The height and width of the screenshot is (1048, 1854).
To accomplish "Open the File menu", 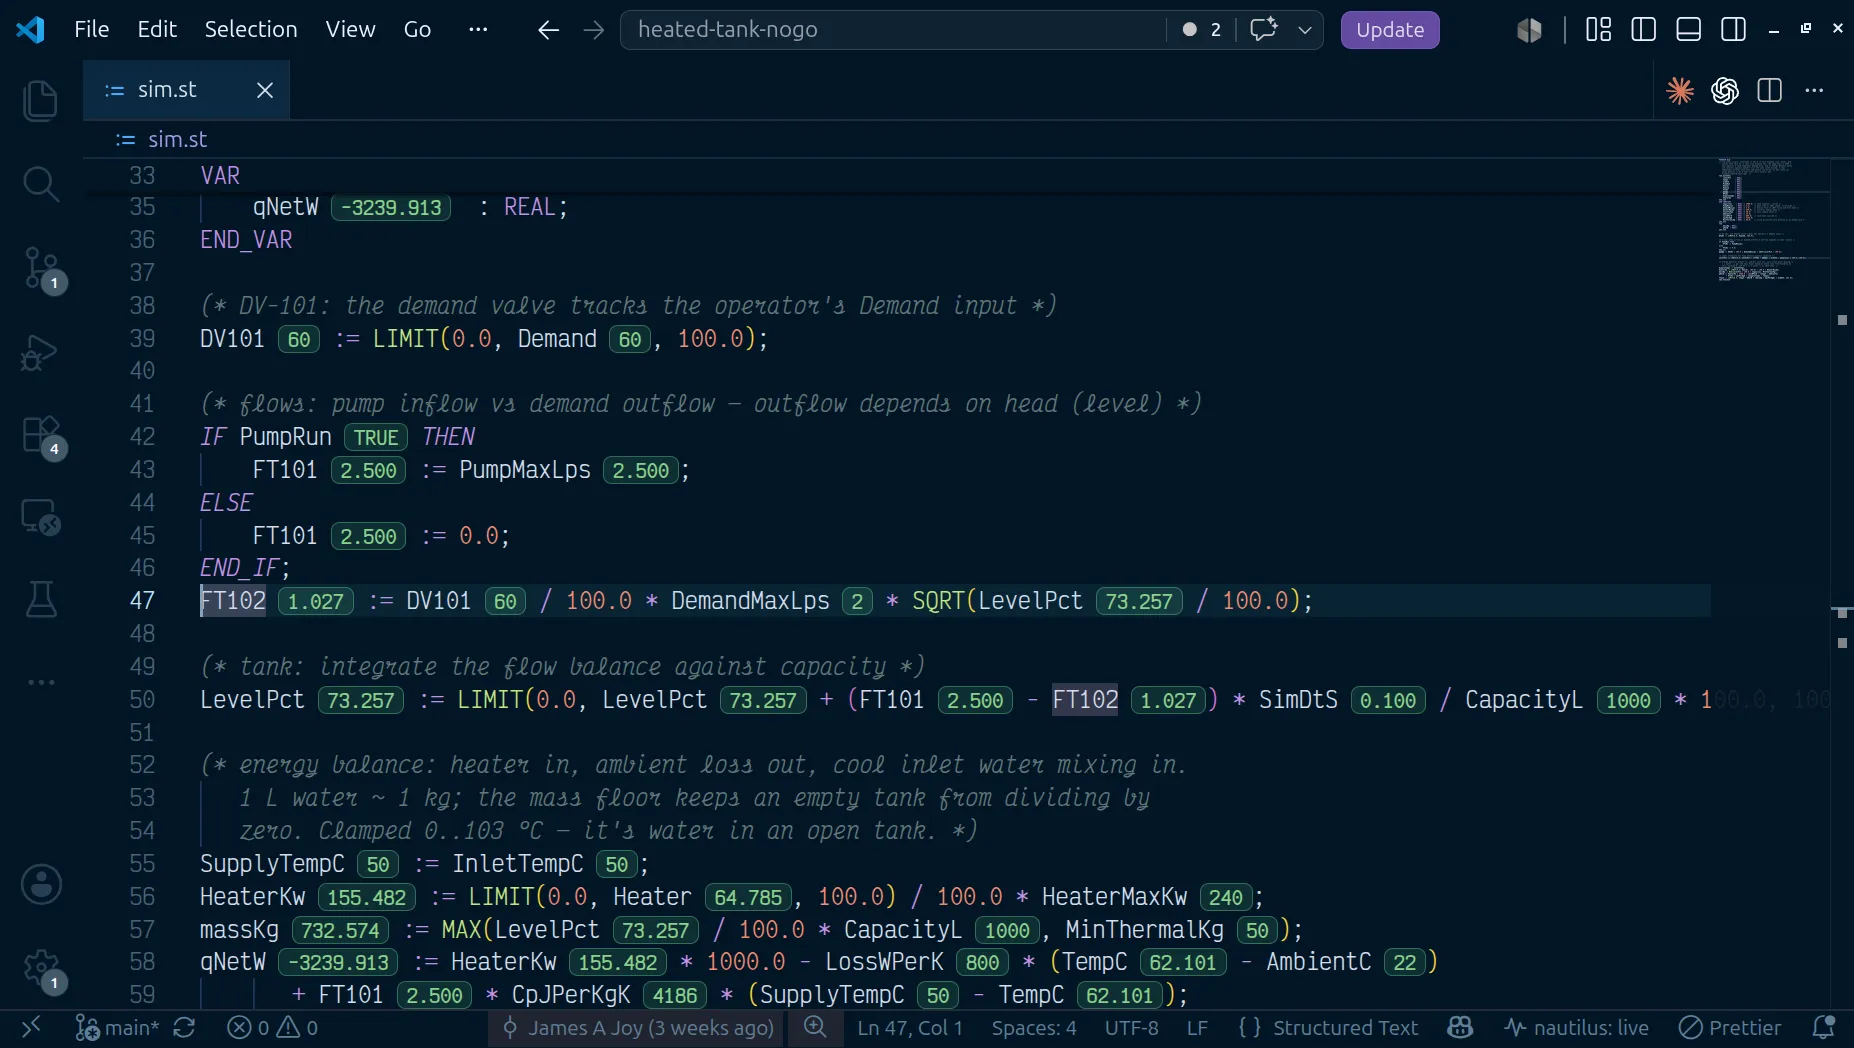I will [92, 30].
